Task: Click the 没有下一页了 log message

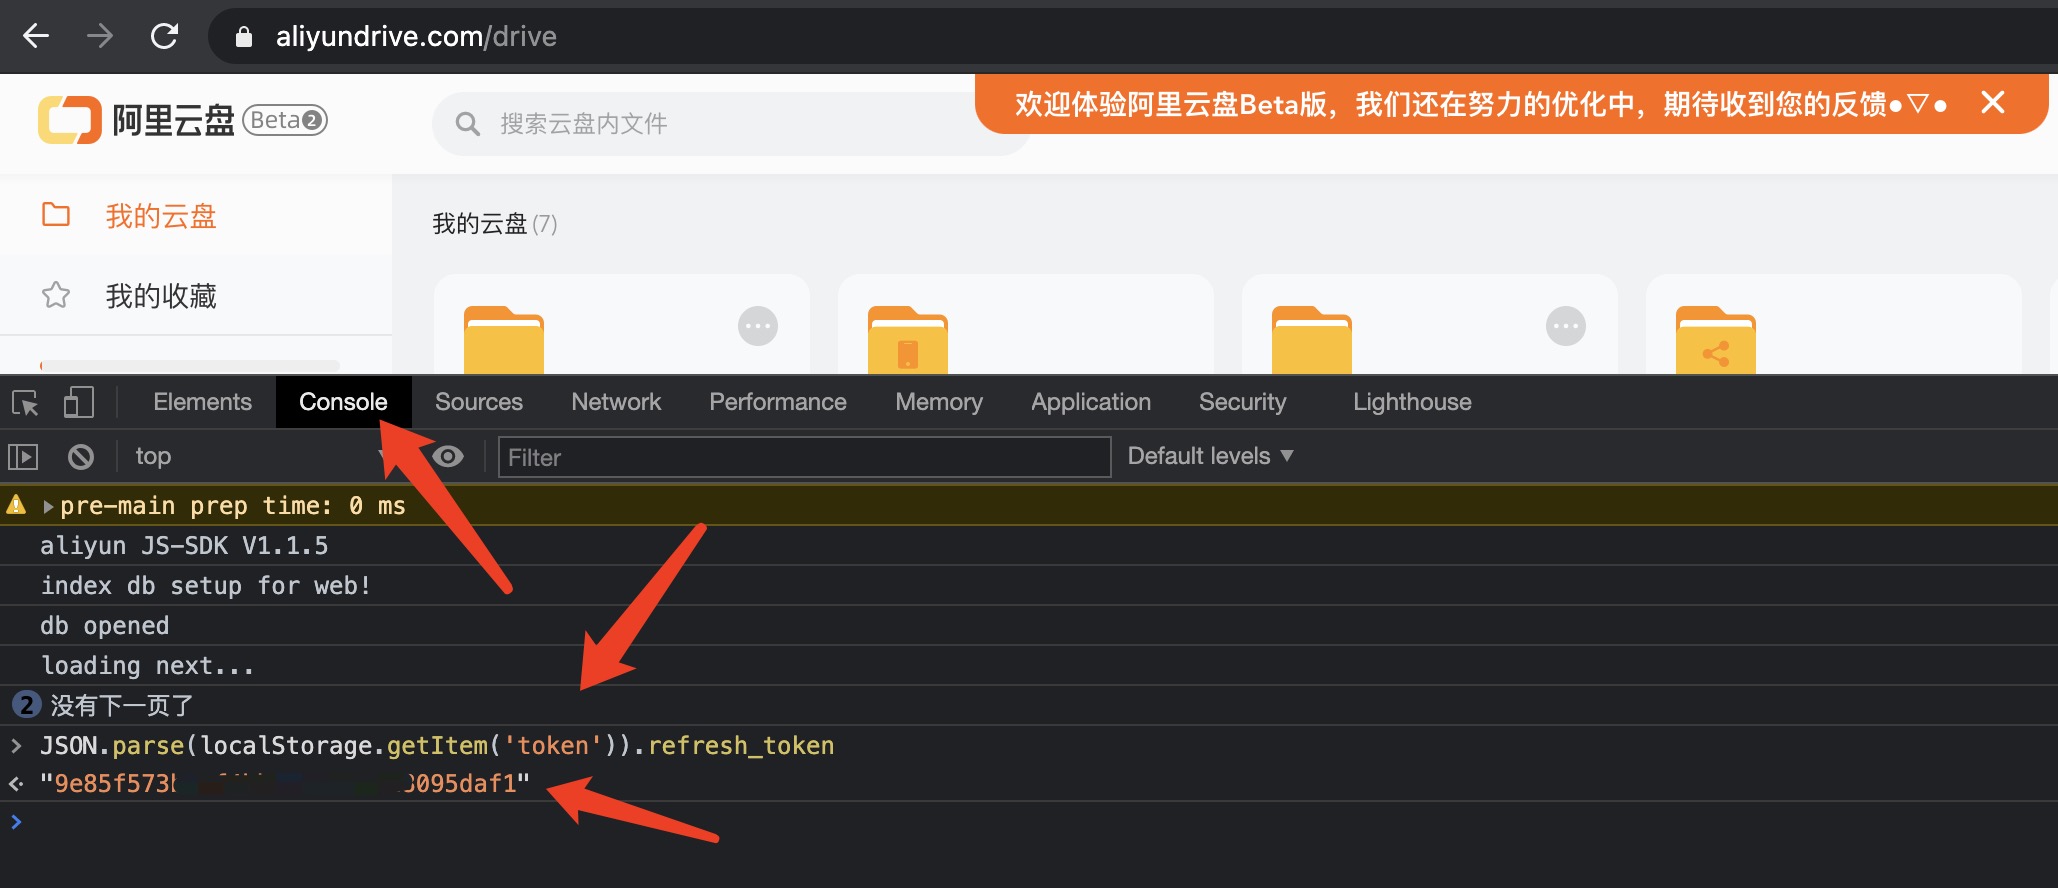Action: point(122,706)
